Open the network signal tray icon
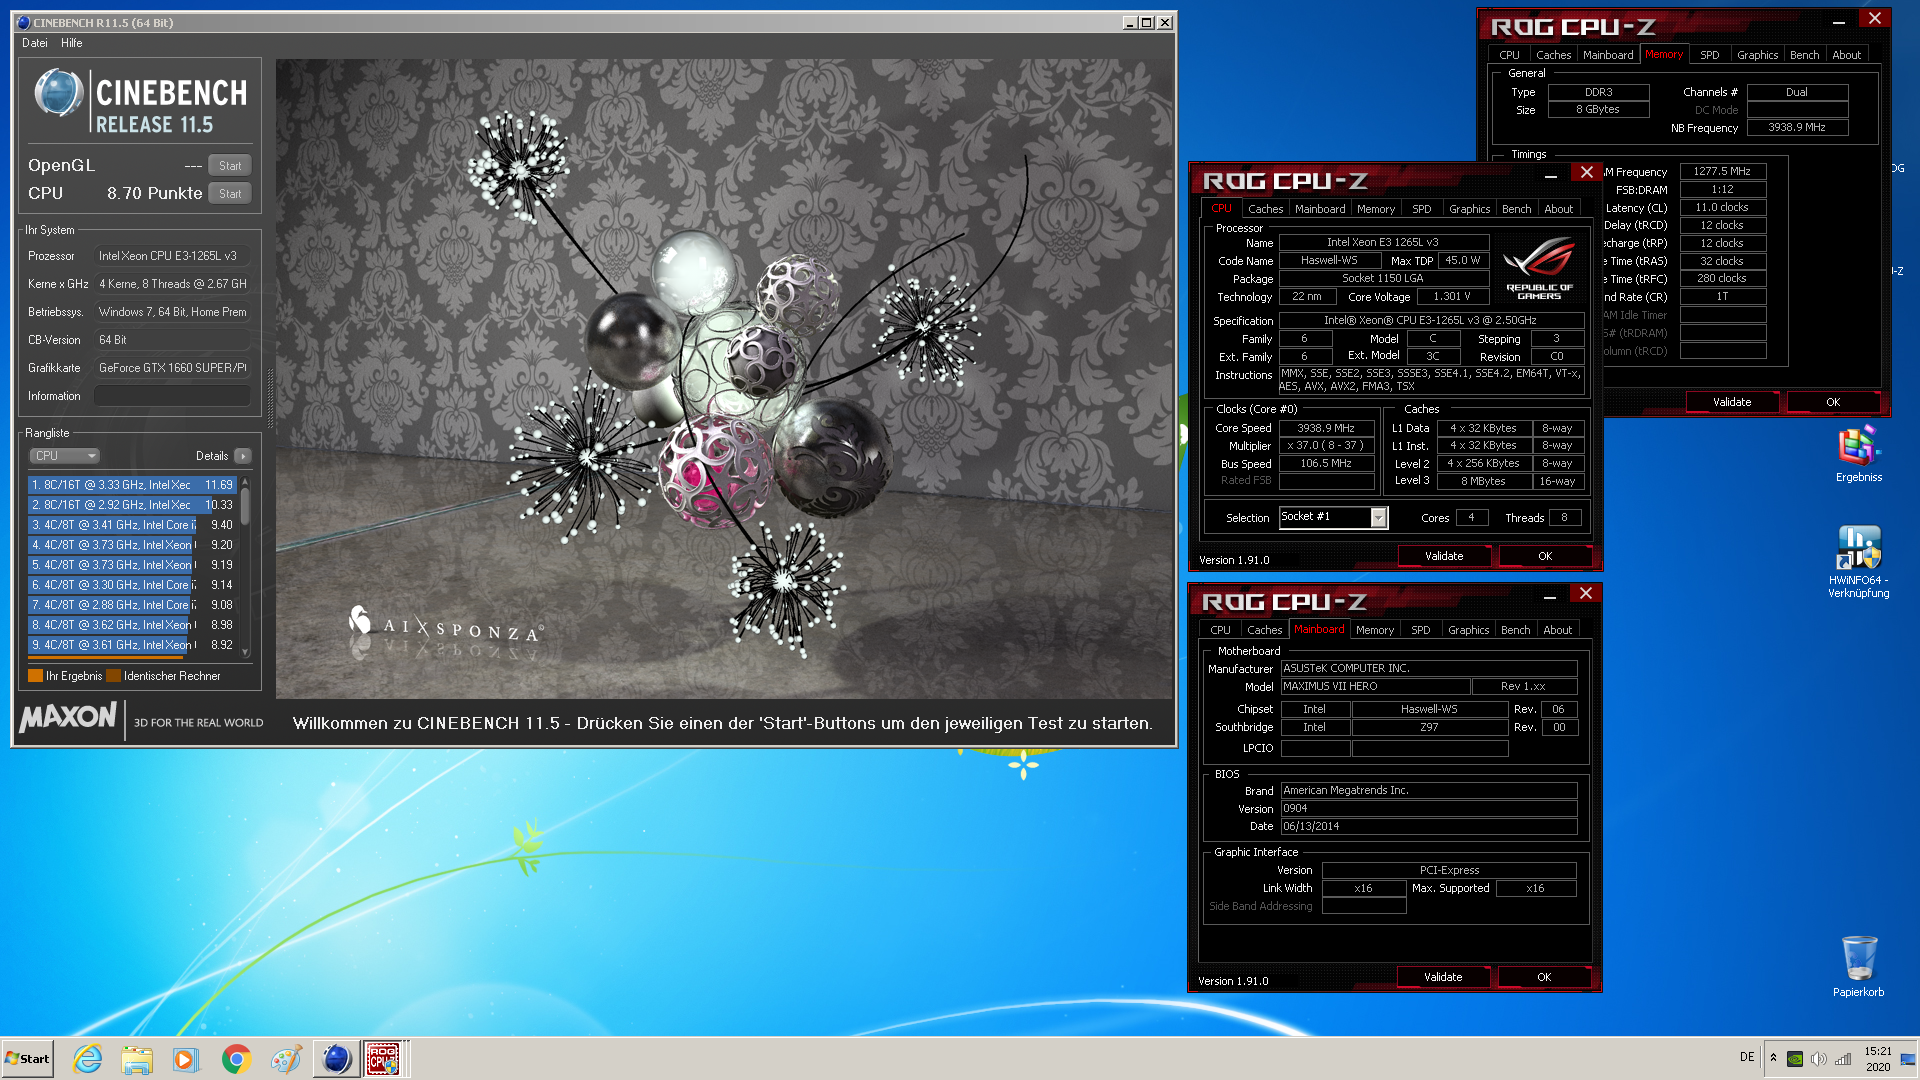 tap(1843, 1059)
